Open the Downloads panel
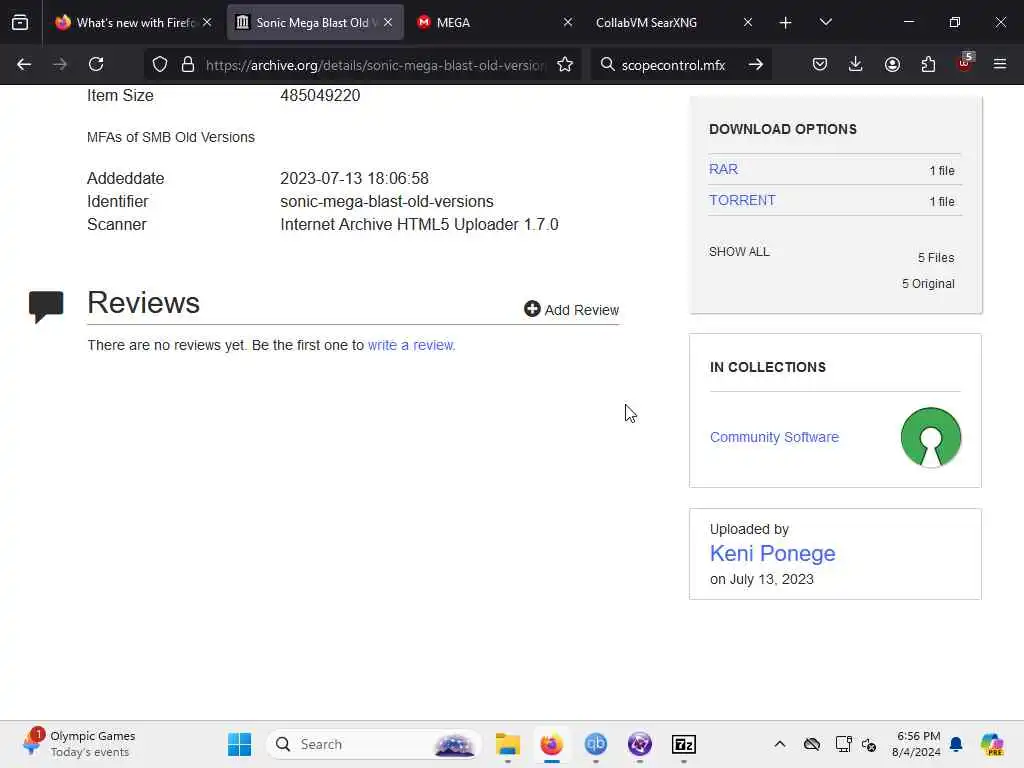This screenshot has height=768, width=1024. pos(856,64)
